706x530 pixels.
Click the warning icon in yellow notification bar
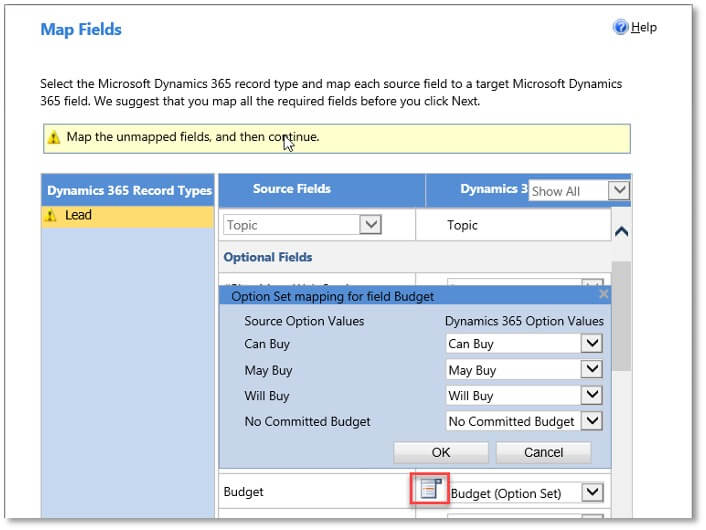point(54,137)
